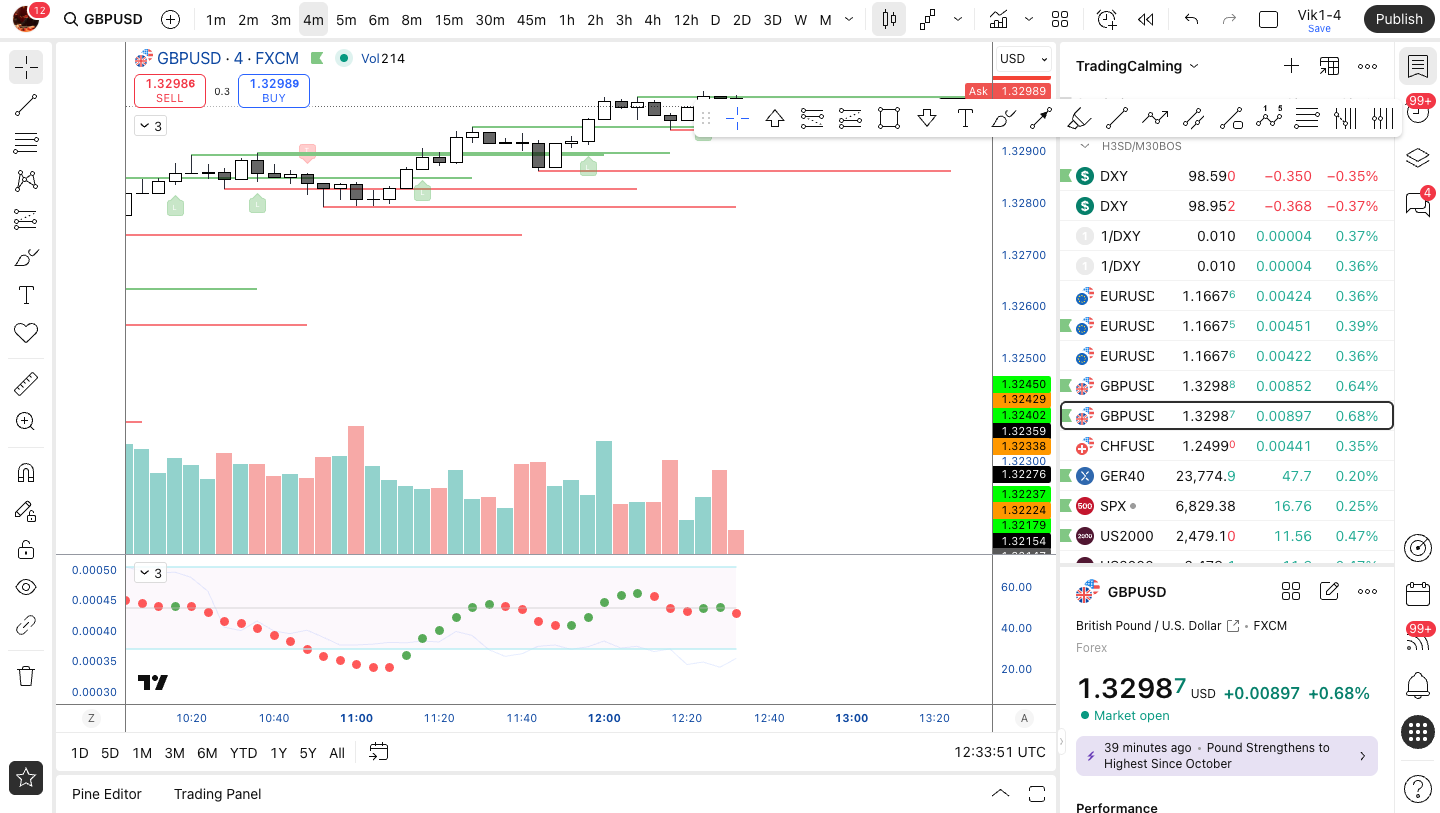Open forecasting and measurement tools in left toolbar
This screenshot has height=813, width=1440.
tap(26, 219)
